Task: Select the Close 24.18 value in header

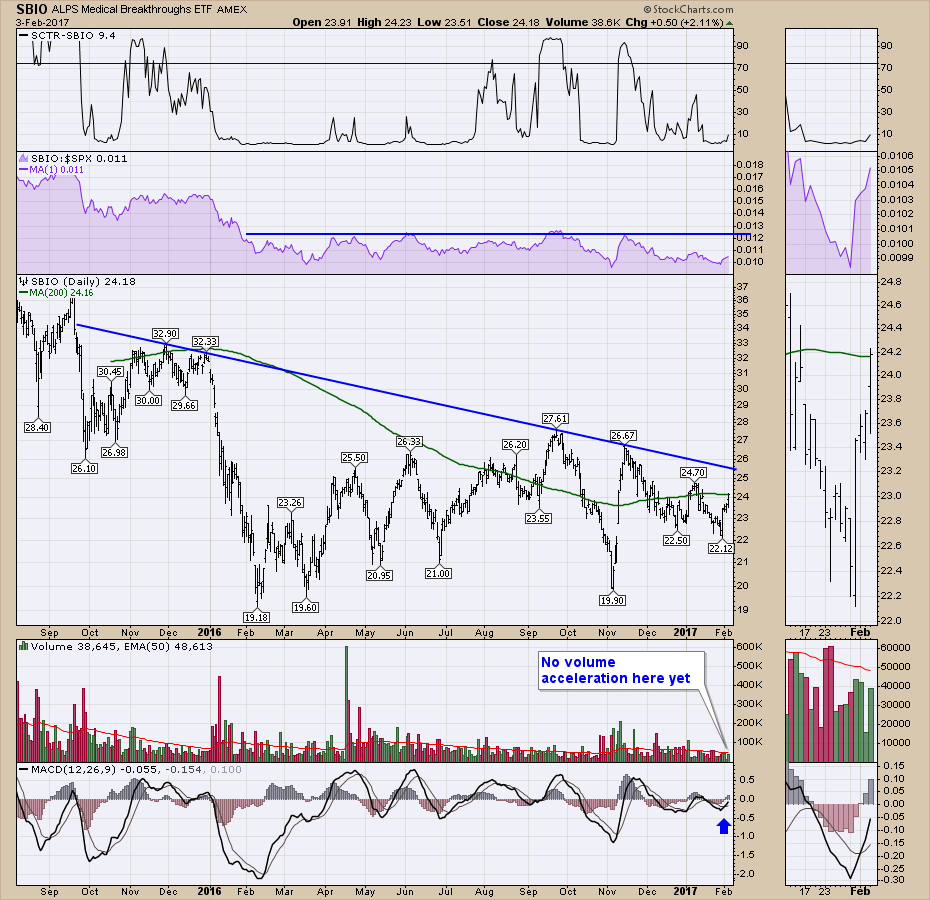Action: pyautogui.click(x=508, y=23)
